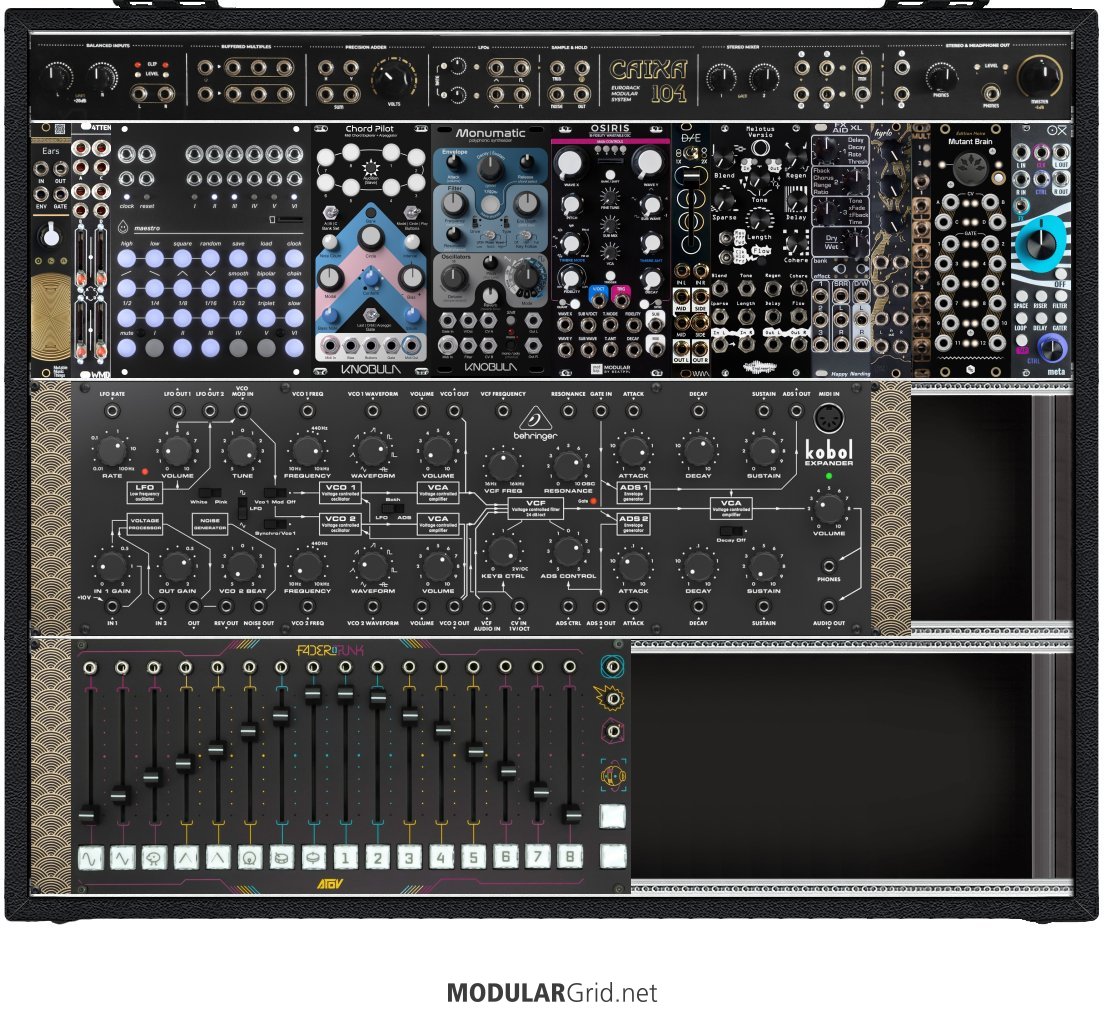Tap the Maestro 'mute' button
The image size is (1106, 1014).
[x=126, y=348]
